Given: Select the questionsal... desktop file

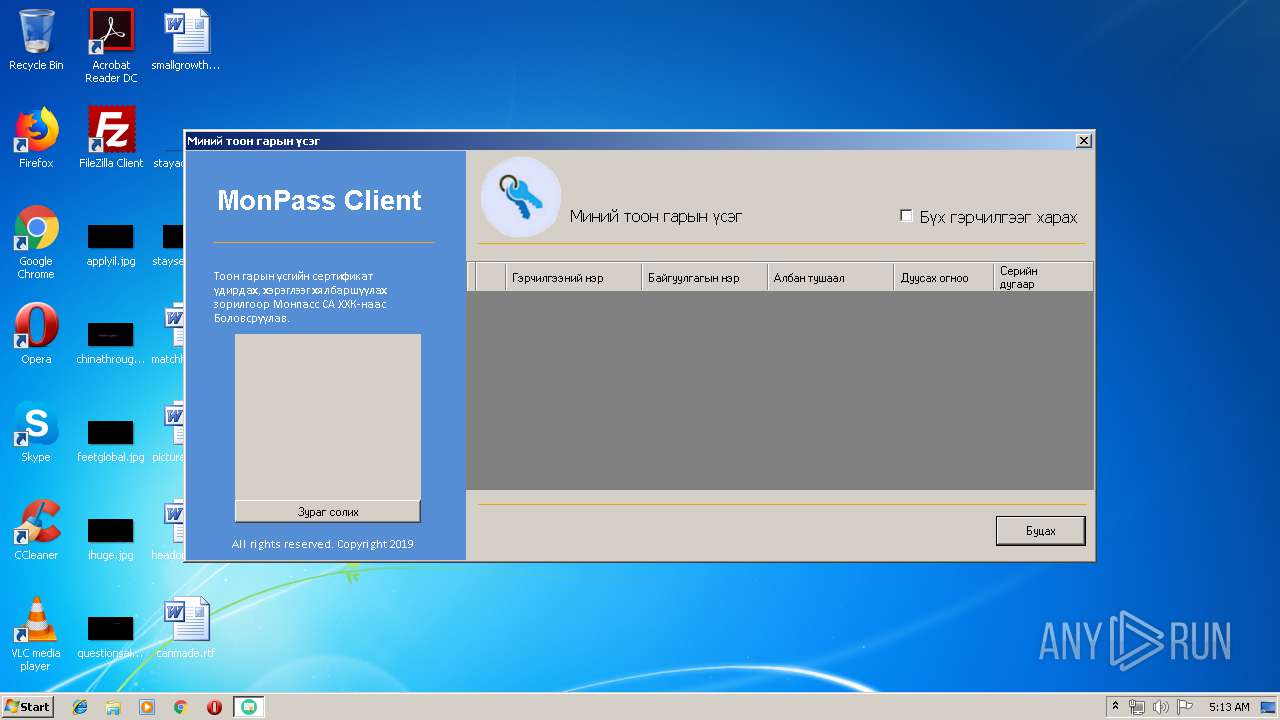Looking at the screenshot, I should (111, 637).
